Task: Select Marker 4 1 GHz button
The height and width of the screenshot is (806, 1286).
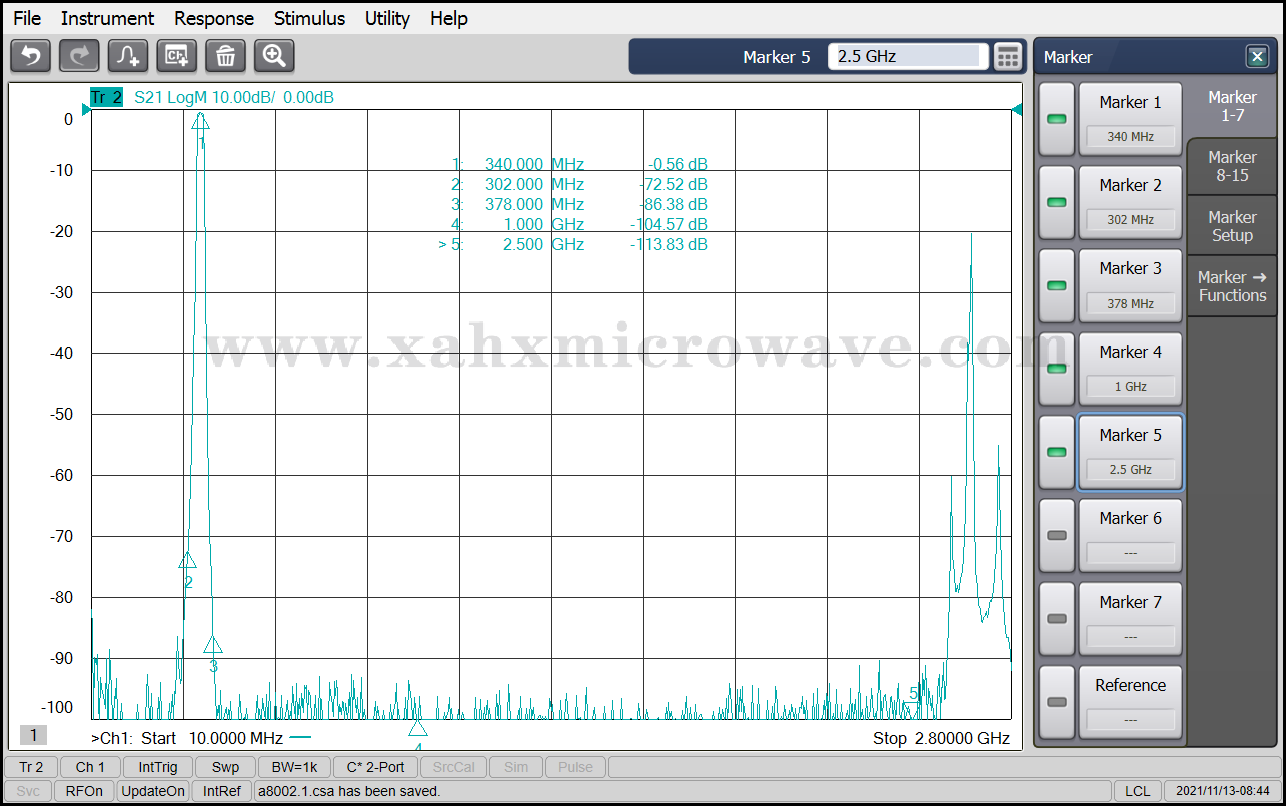Action: coord(1130,369)
